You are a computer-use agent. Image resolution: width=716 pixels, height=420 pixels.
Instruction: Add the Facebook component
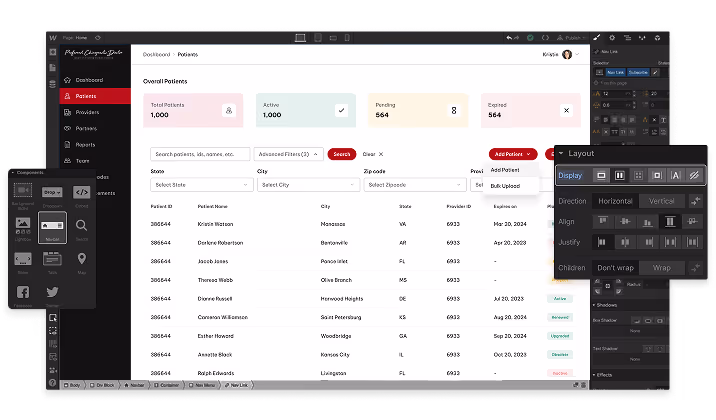click(x=23, y=294)
